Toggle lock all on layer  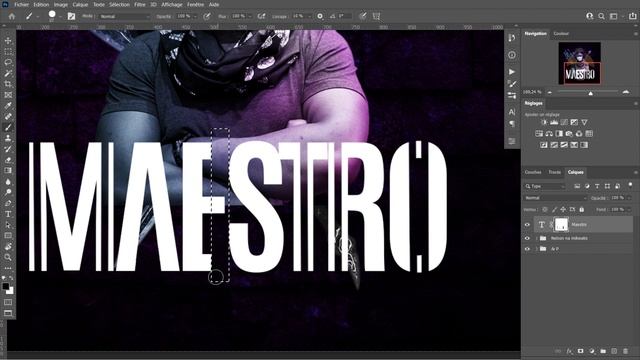coord(582,209)
